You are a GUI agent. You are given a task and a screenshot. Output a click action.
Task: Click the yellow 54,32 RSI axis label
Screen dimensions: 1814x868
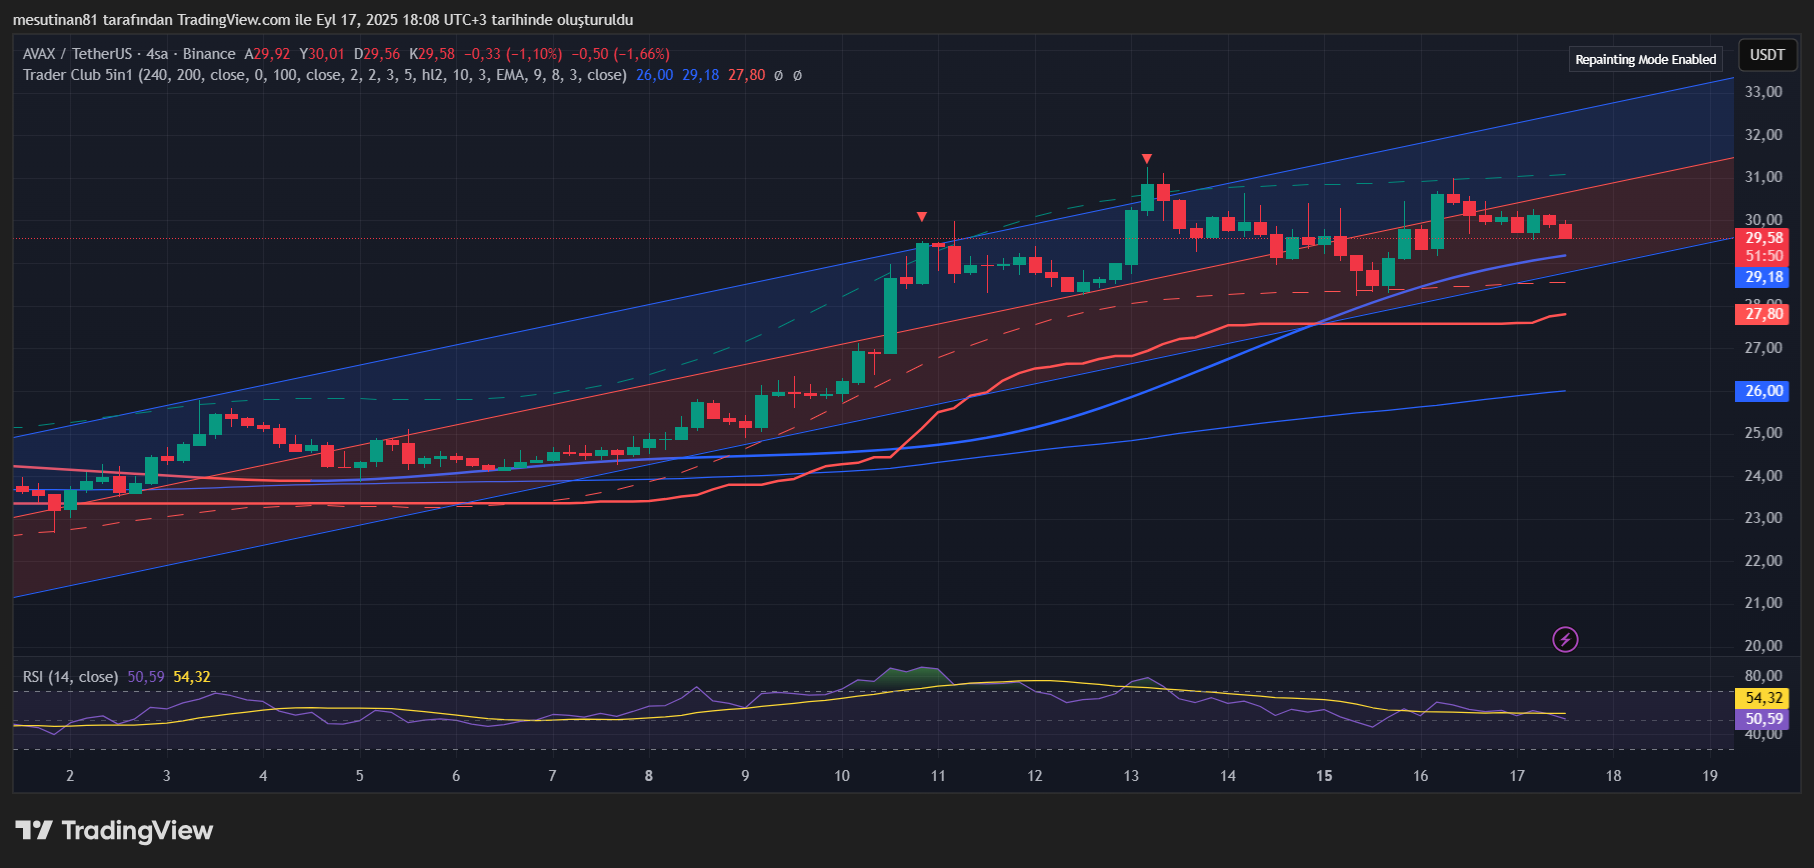1764,698
